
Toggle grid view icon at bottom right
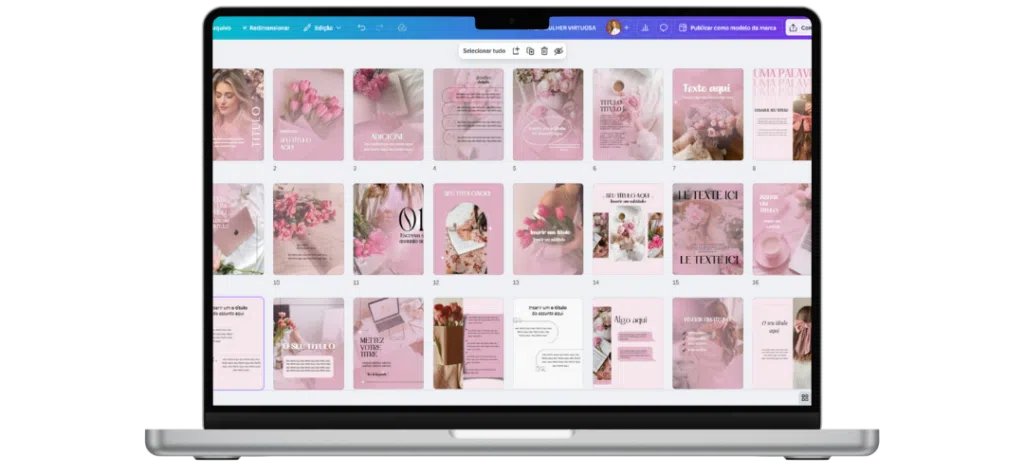click(805, 398)
